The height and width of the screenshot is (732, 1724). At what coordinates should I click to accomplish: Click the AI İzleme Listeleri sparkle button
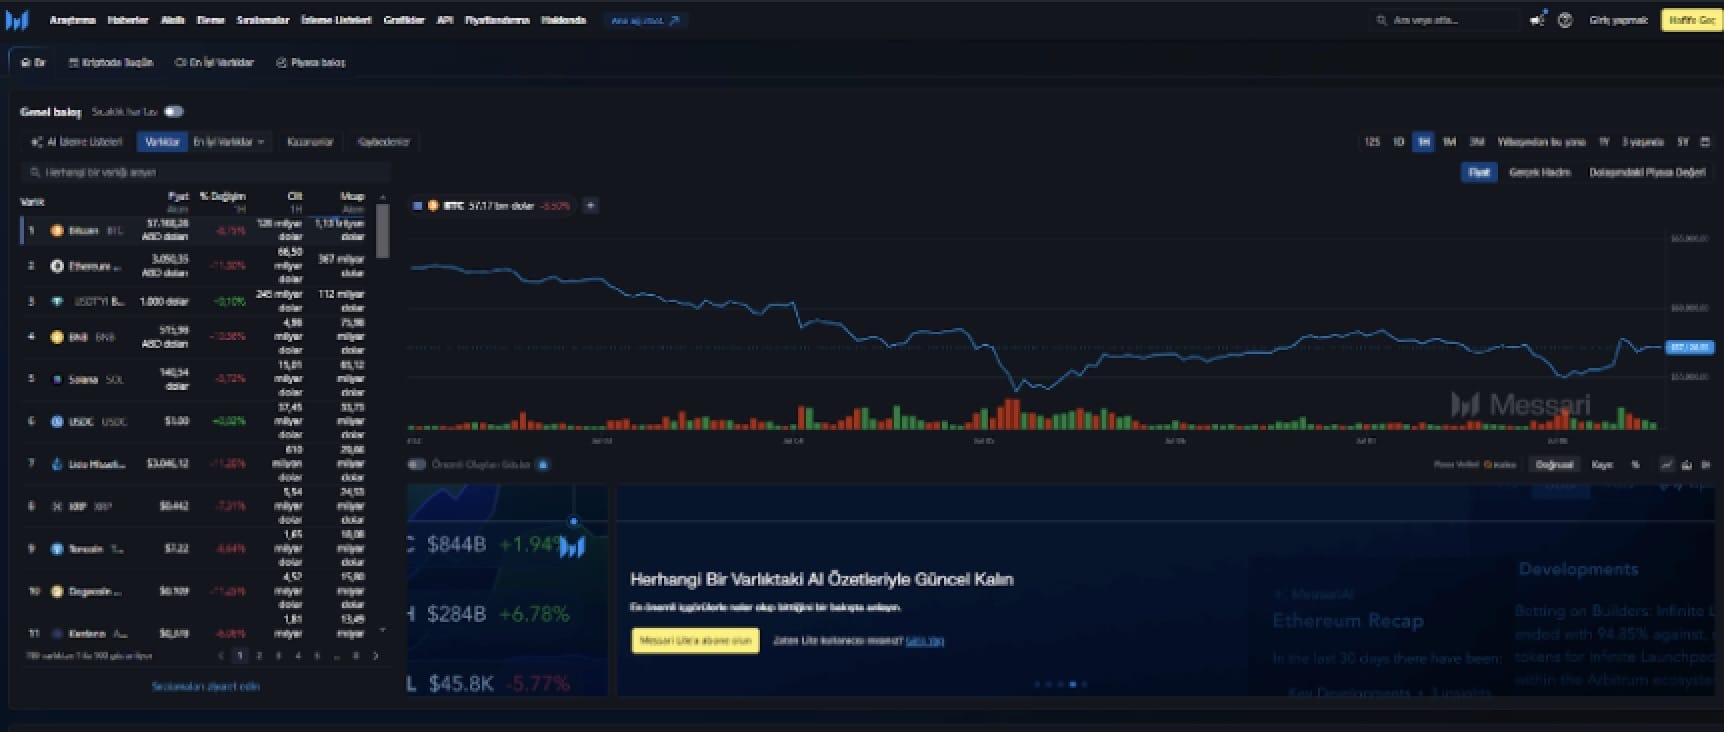(x=76, y=142)
